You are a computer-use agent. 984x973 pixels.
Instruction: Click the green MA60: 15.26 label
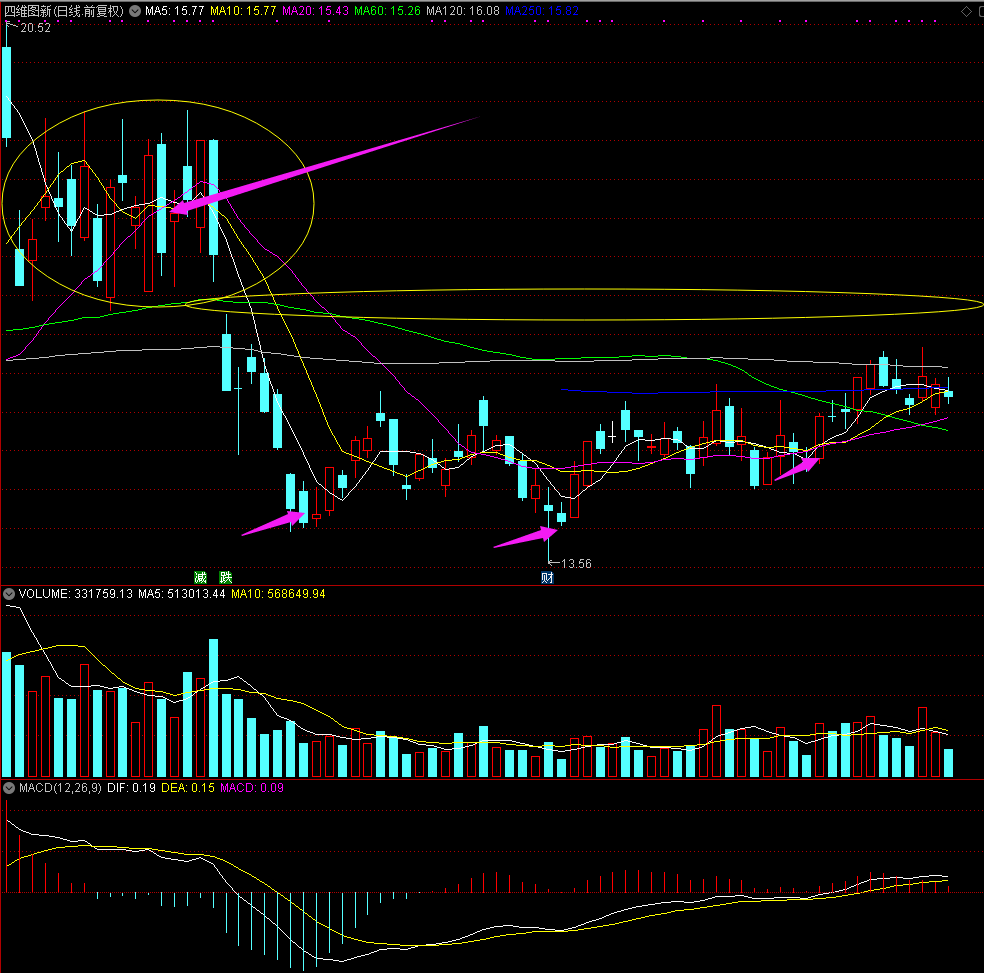tap(387, 11)
